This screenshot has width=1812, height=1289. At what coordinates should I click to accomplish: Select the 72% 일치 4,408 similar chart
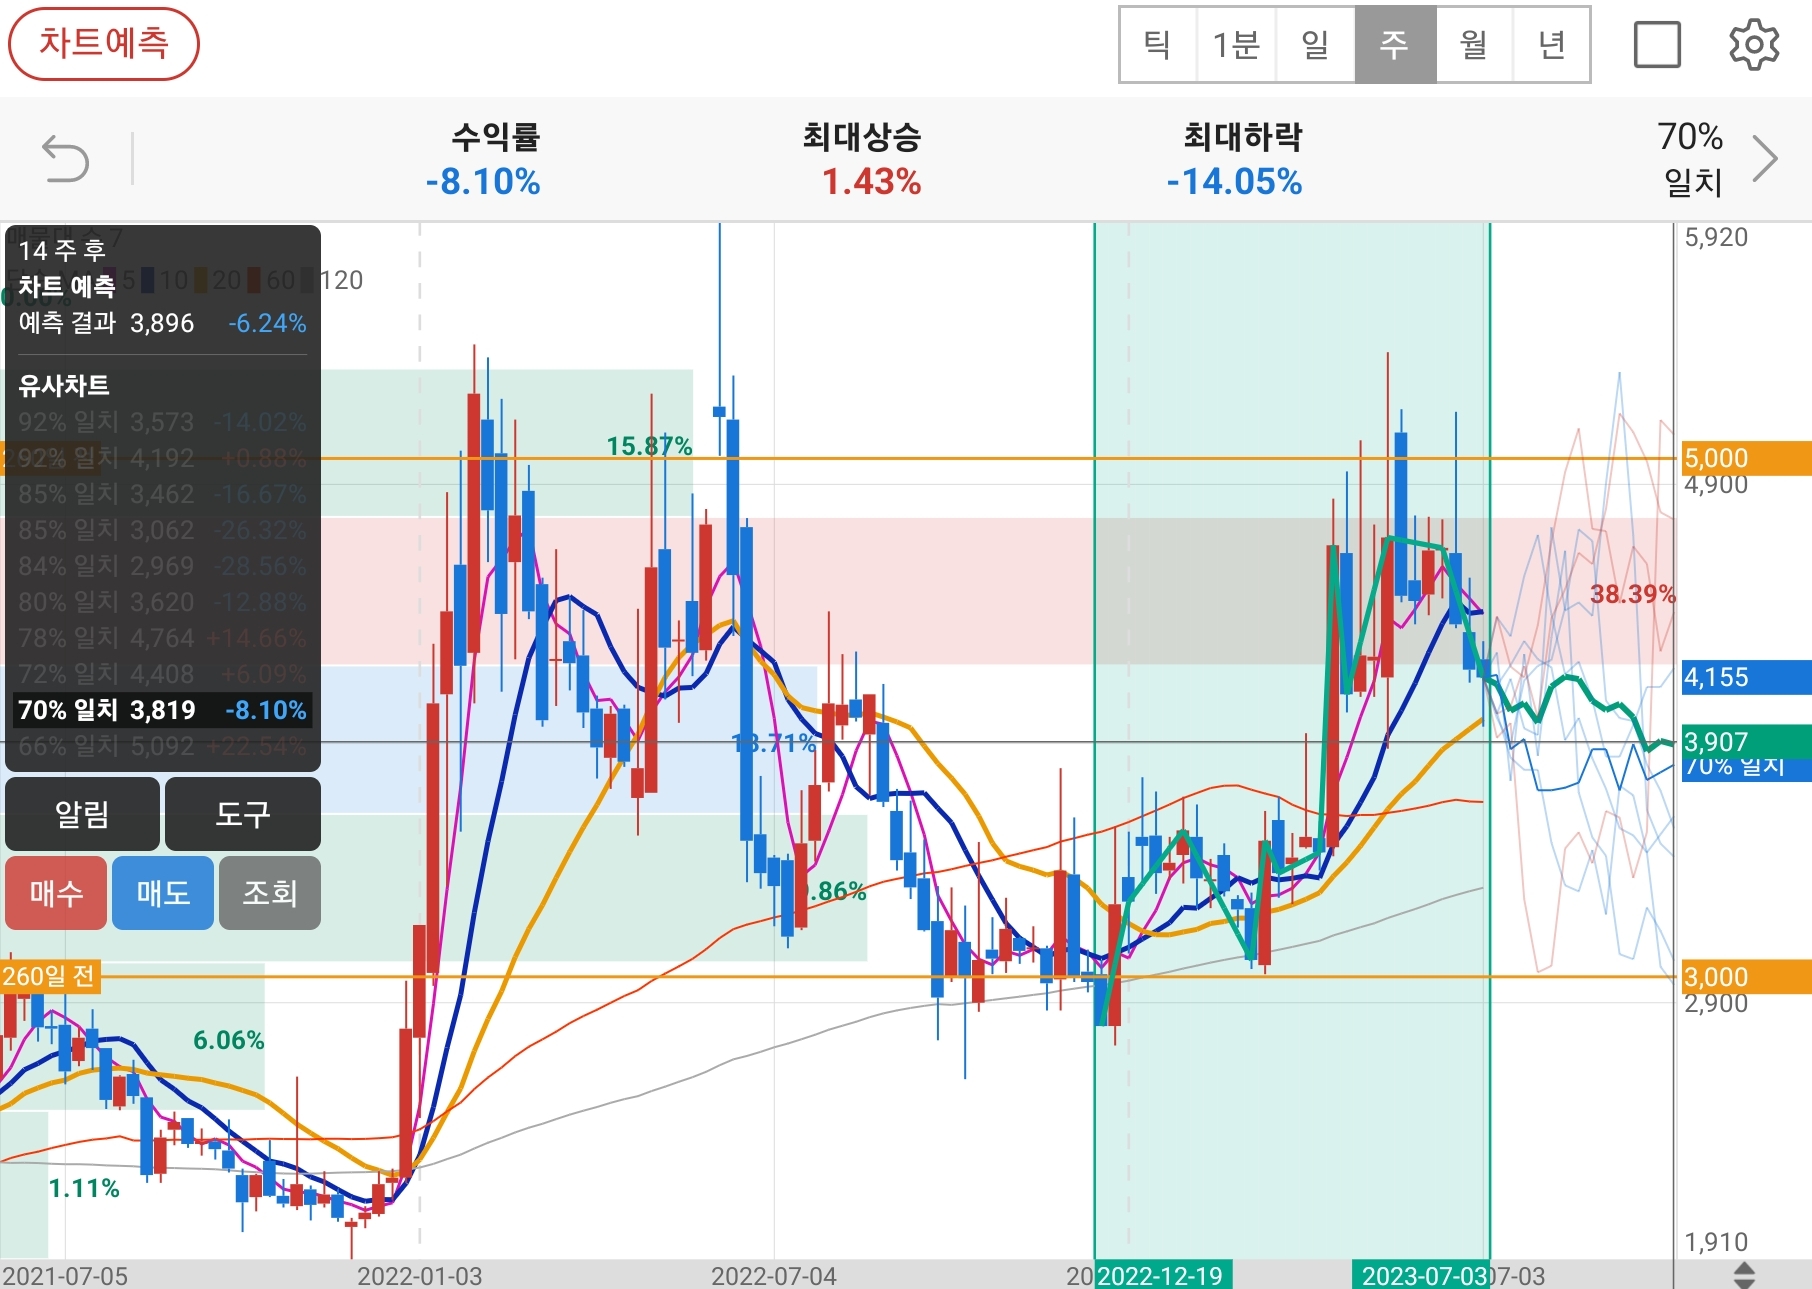coord(162,674)
